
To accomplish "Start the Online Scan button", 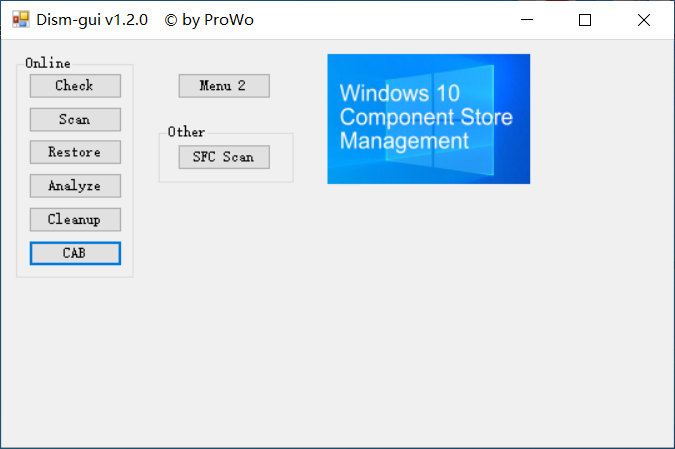I will [x=75, y=119].
